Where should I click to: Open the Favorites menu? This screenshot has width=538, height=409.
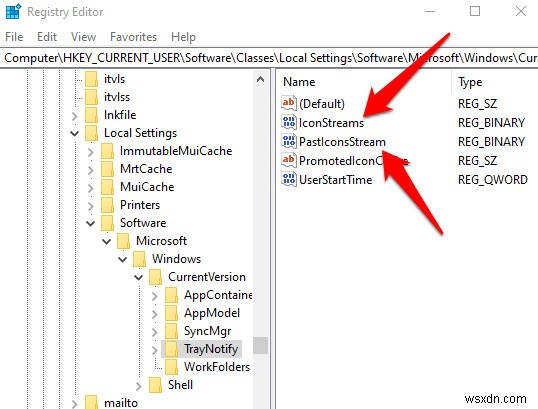coord(133,37)
